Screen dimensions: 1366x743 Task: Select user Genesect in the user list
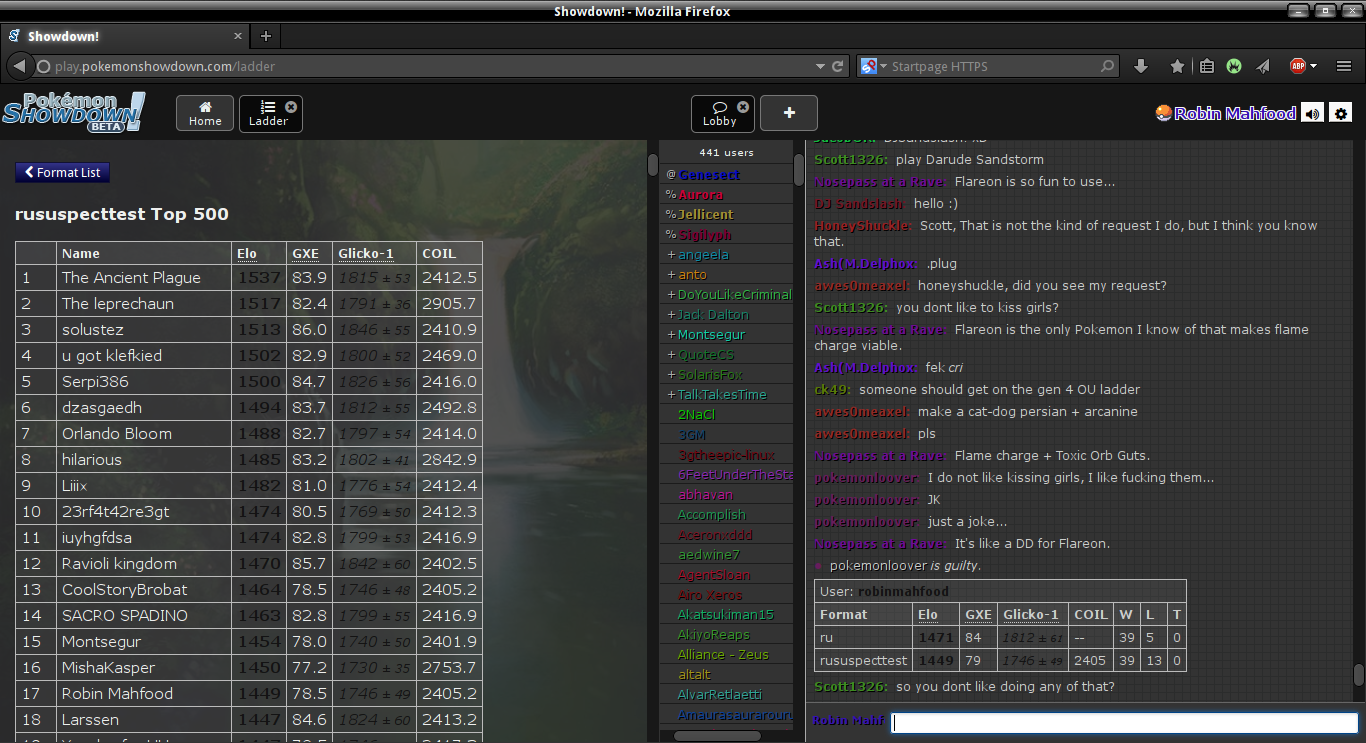[x=710, y=175]
